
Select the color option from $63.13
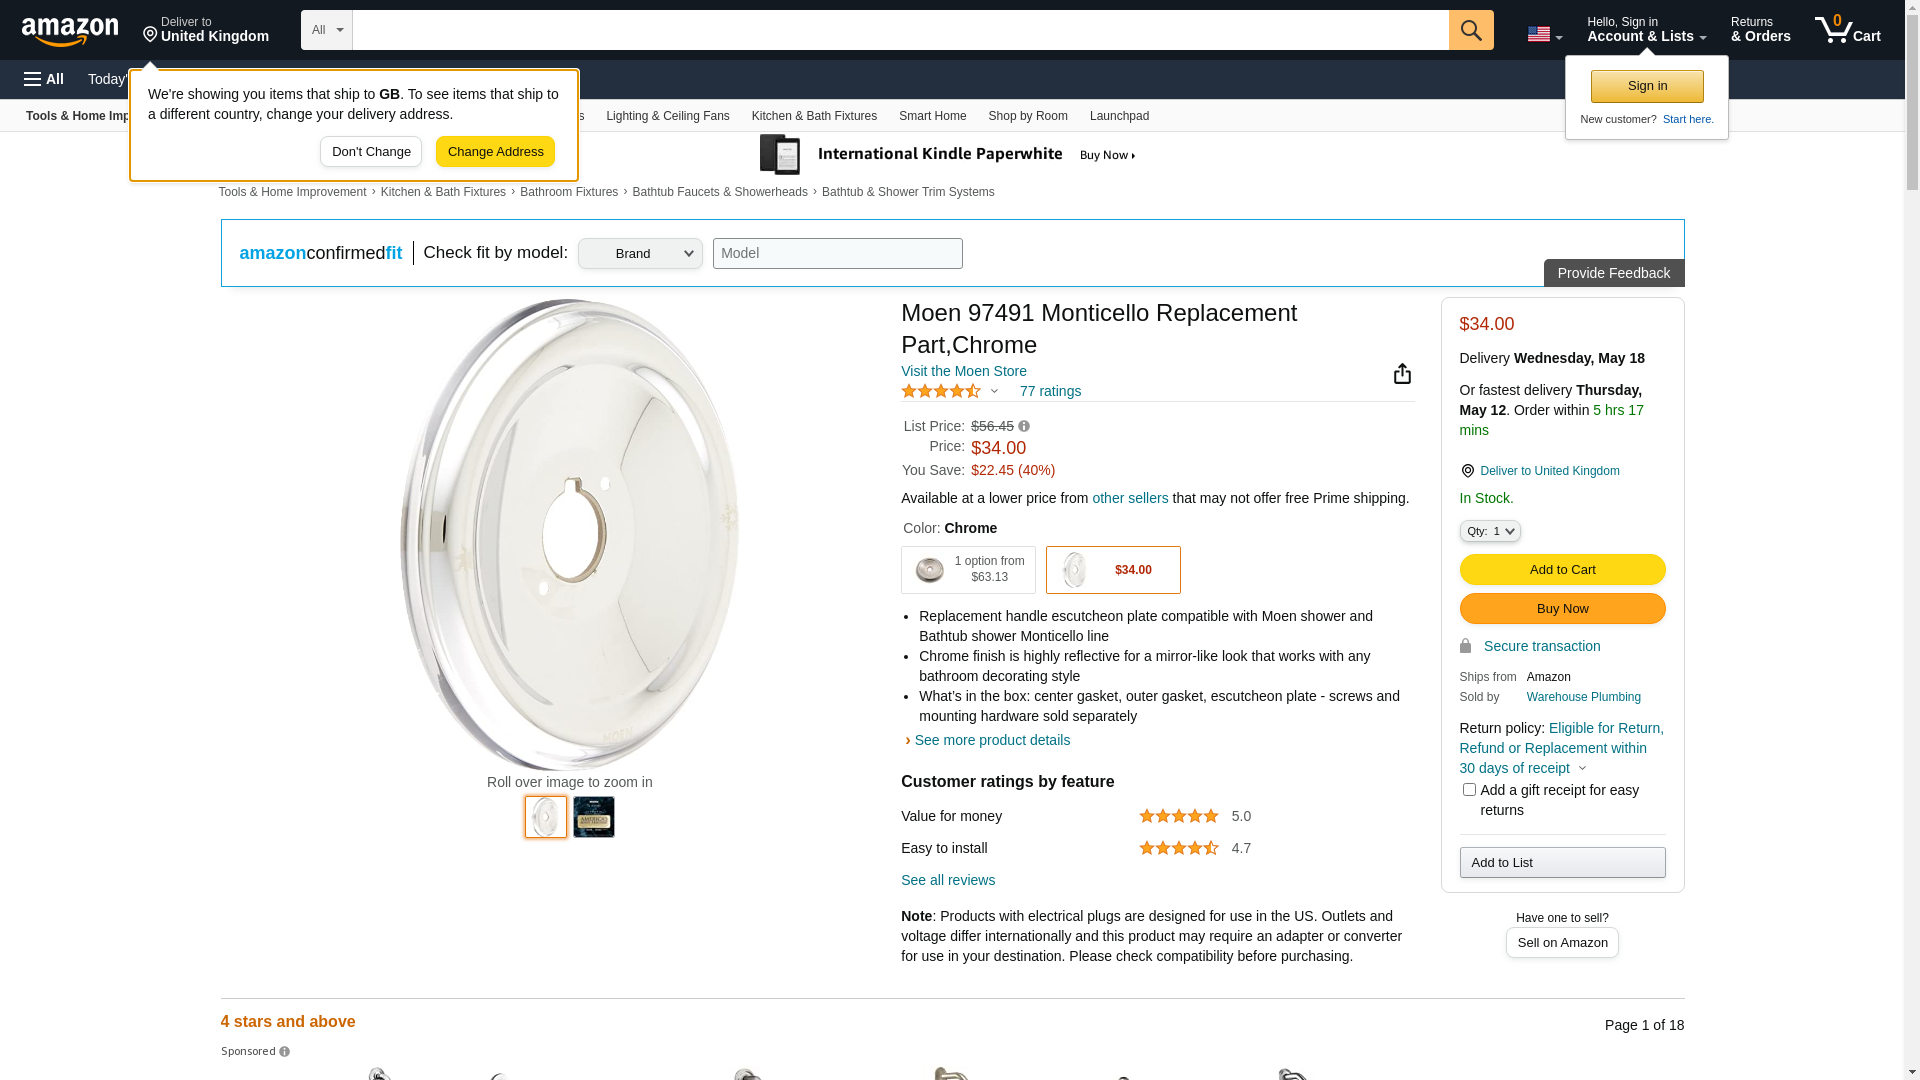968,570
